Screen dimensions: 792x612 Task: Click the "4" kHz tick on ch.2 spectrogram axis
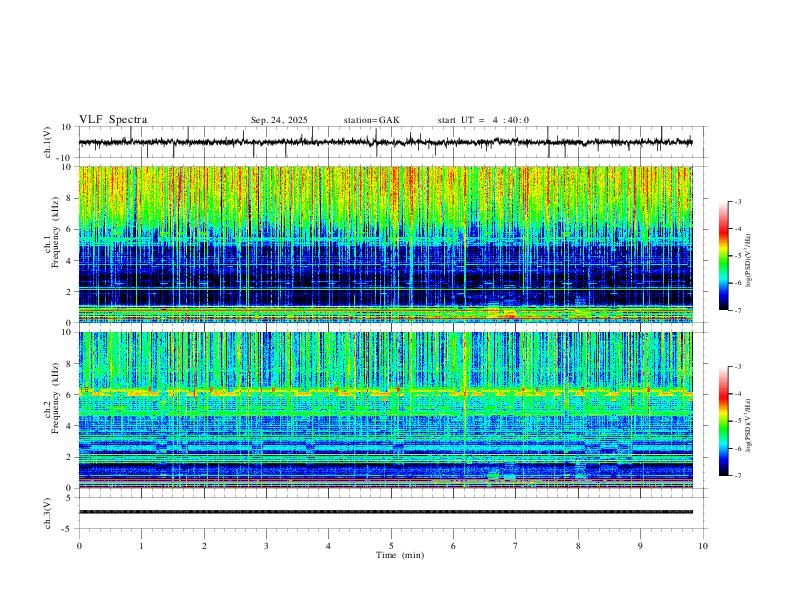pos(70,426)
